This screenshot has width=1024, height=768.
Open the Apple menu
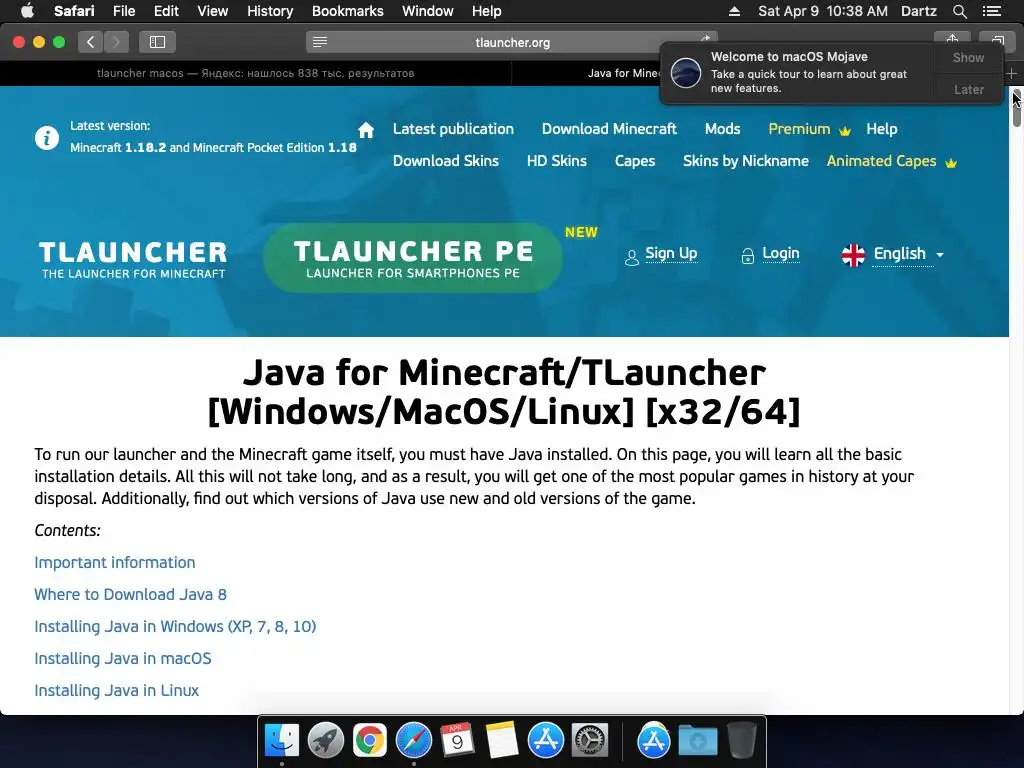[x=27, y=11]
